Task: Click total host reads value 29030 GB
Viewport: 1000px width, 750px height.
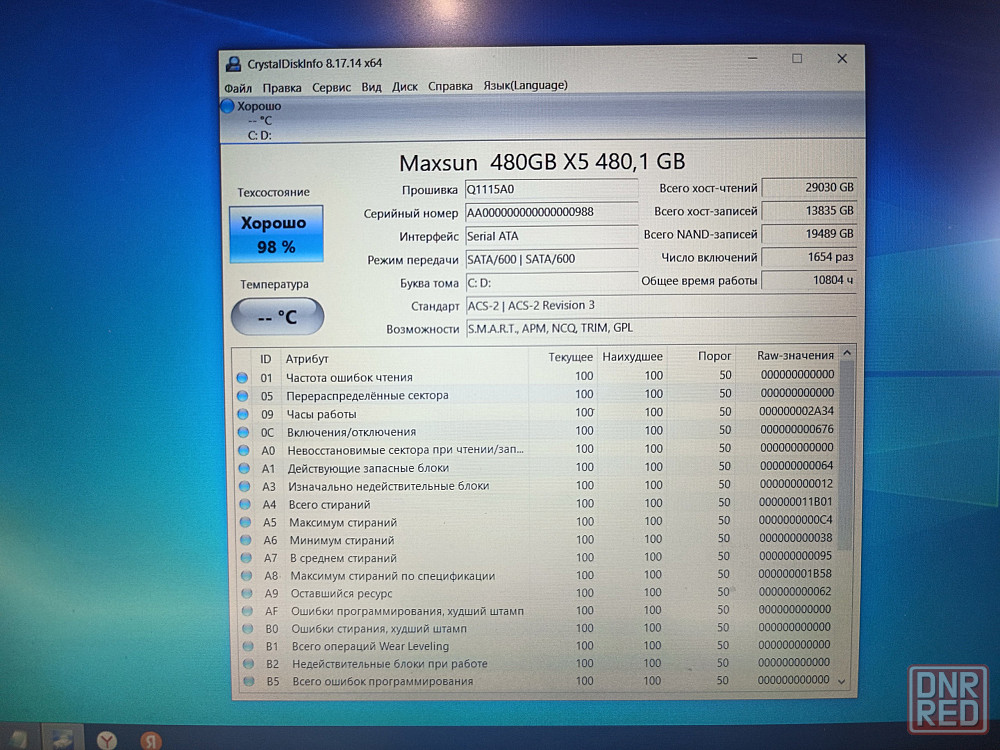Action: 809,188
